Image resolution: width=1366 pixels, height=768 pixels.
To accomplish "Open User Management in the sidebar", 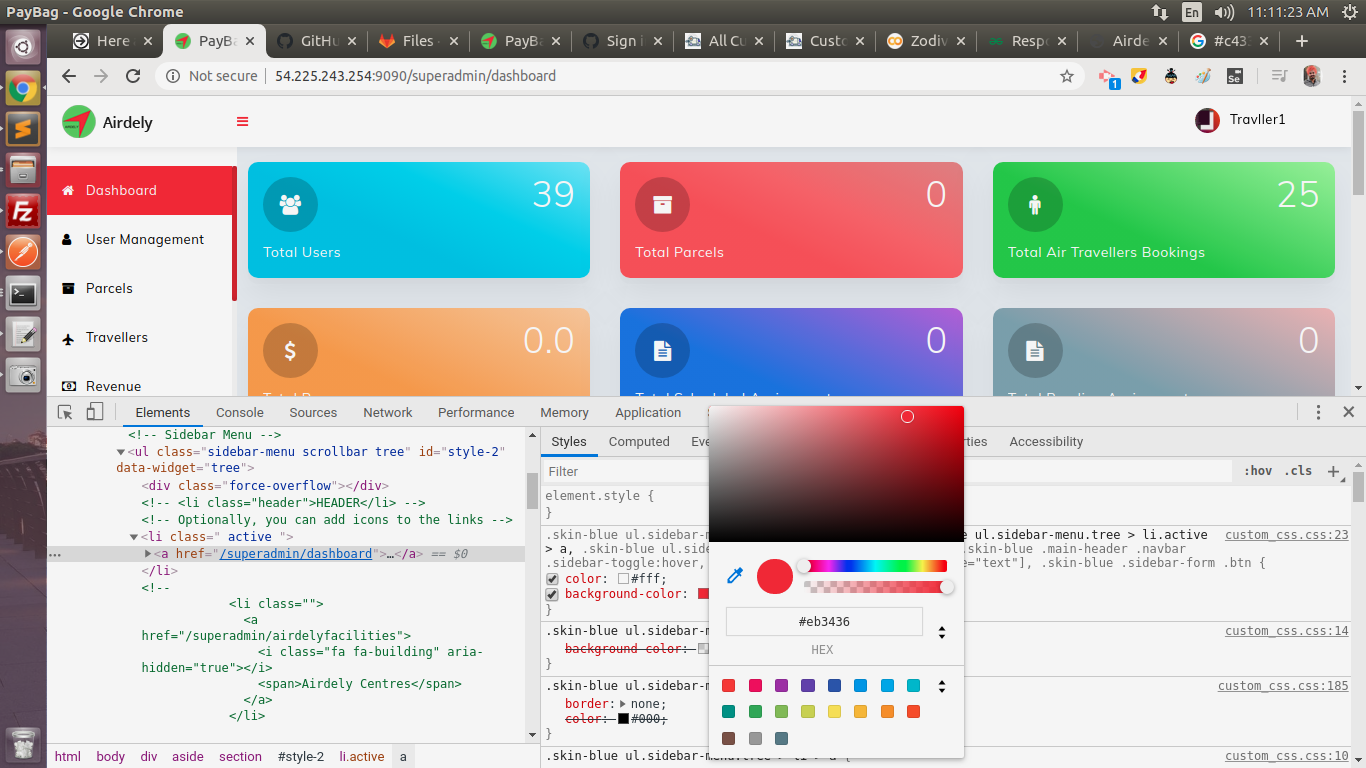I will coord(144,239).
